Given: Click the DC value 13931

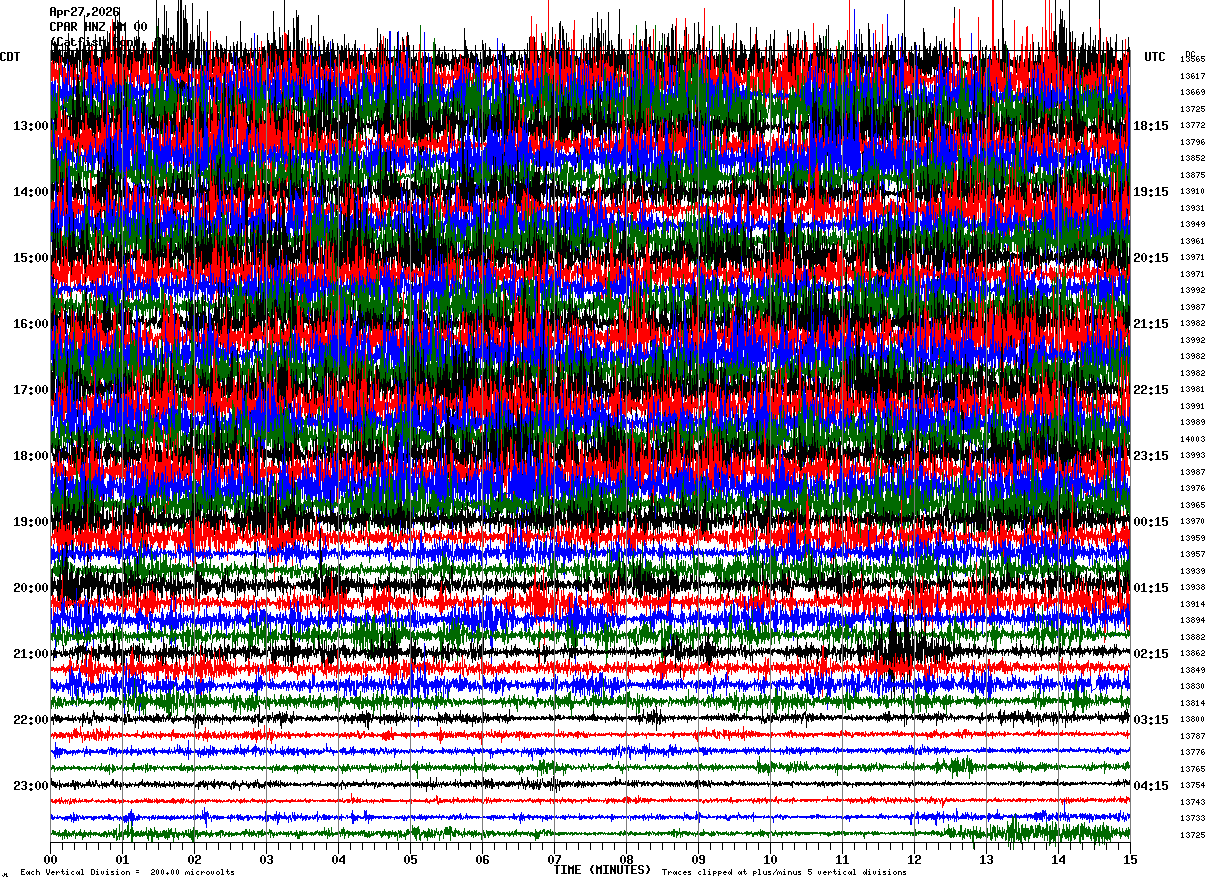Looking at the screenshot, I should pyautogui.click(x=1192, y=208).
